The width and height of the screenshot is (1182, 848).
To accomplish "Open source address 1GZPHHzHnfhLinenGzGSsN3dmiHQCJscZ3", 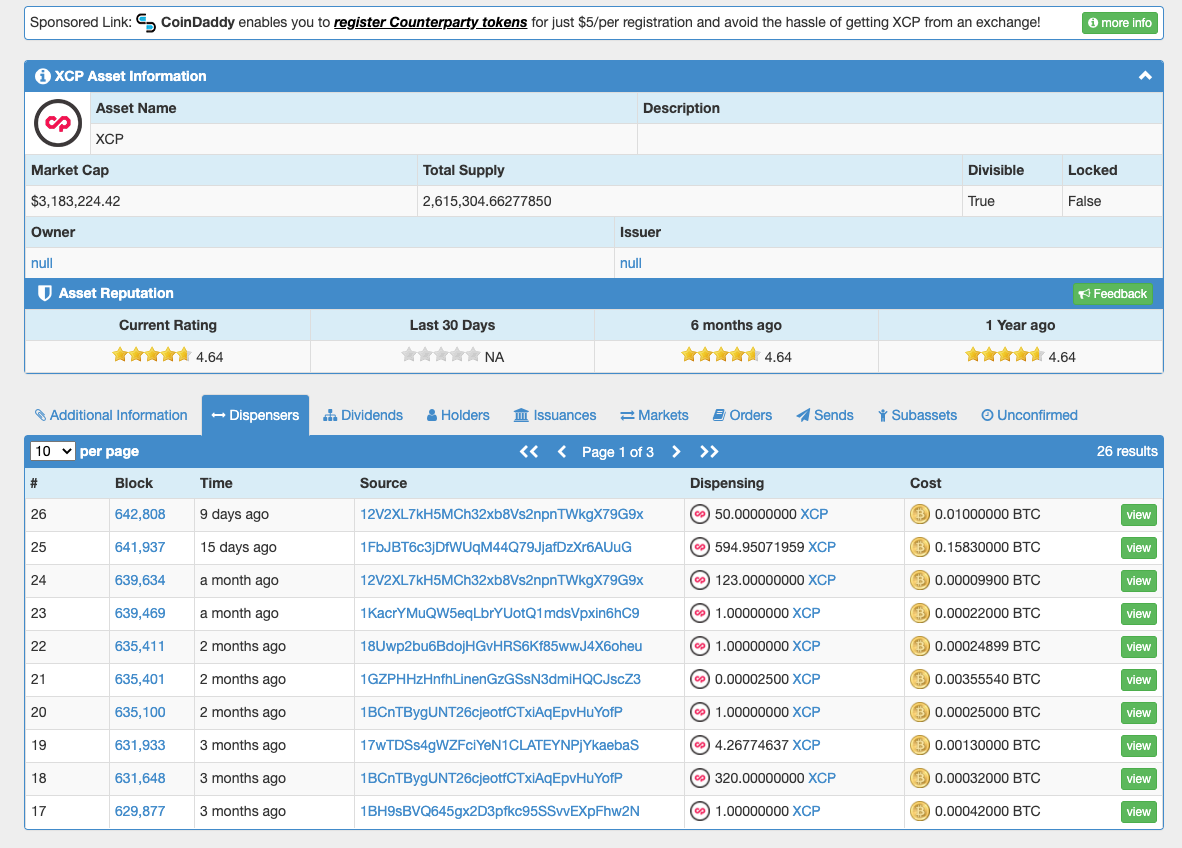I will click(x=501, y=679).
